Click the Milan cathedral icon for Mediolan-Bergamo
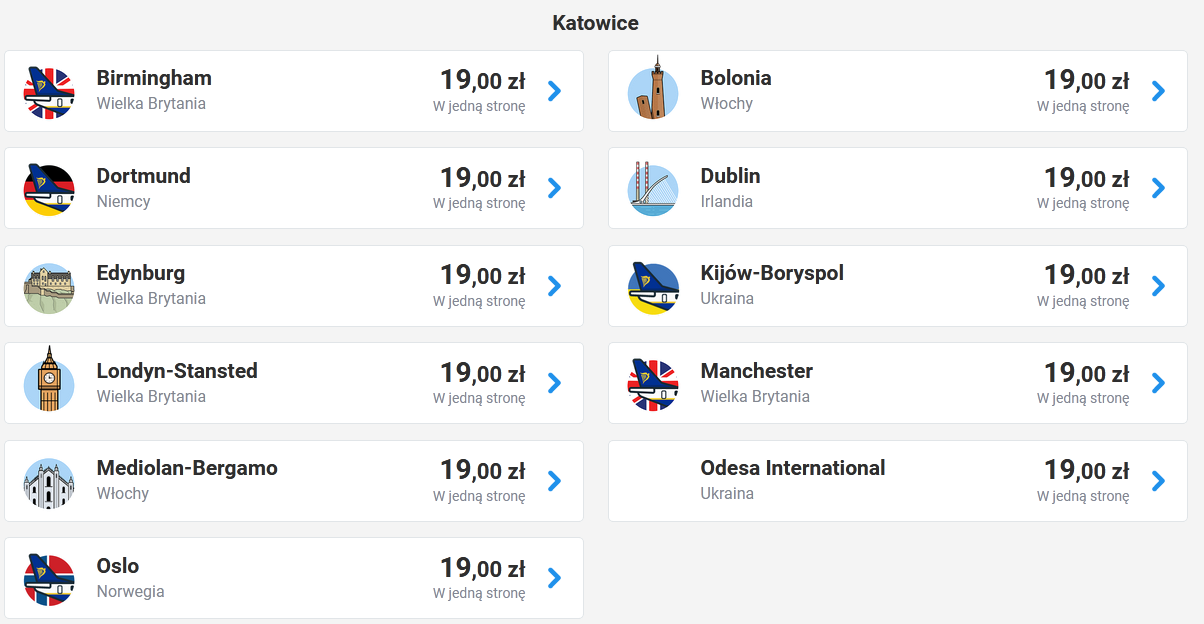Image resolution: width=1204 pixels, height=624 pixels. [49, 482]
